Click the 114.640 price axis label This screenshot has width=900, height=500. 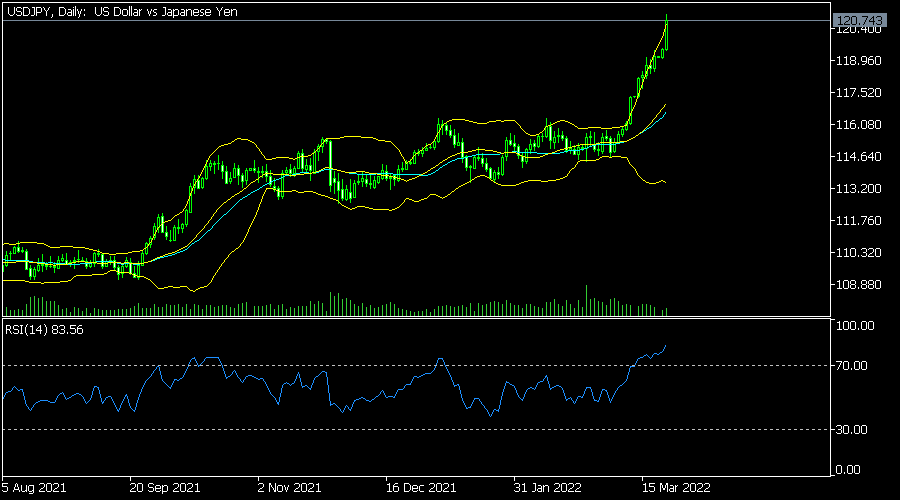click(x=859, y=157)
